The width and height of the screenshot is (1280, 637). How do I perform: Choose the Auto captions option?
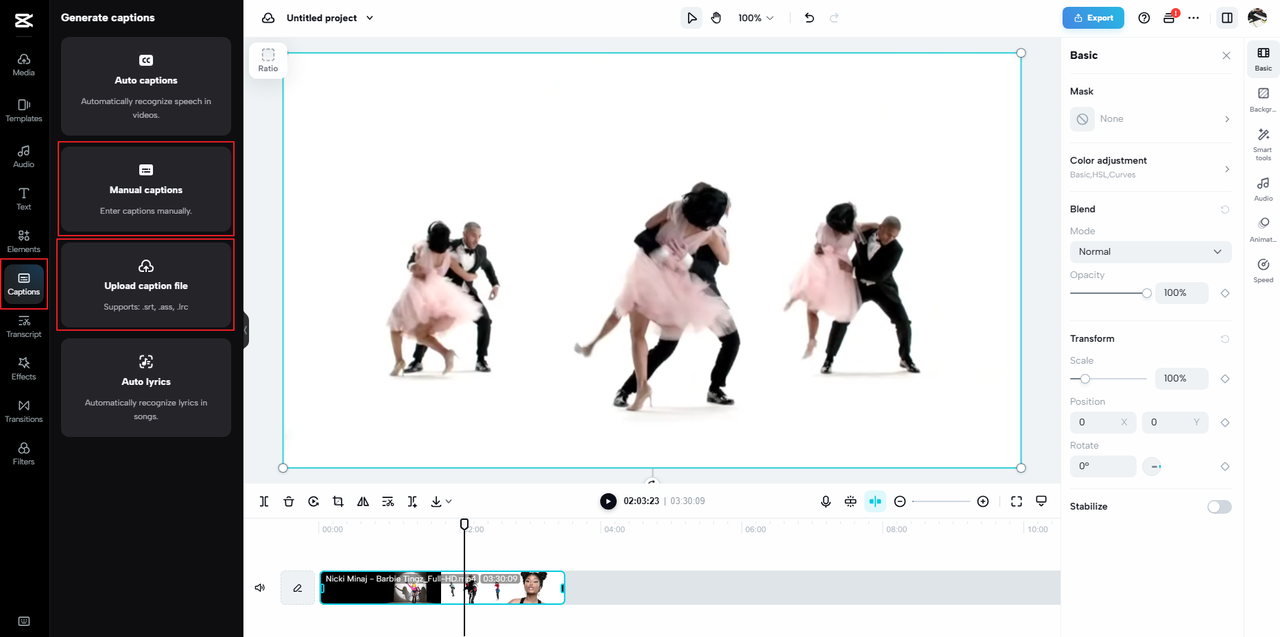click(146, 86)
